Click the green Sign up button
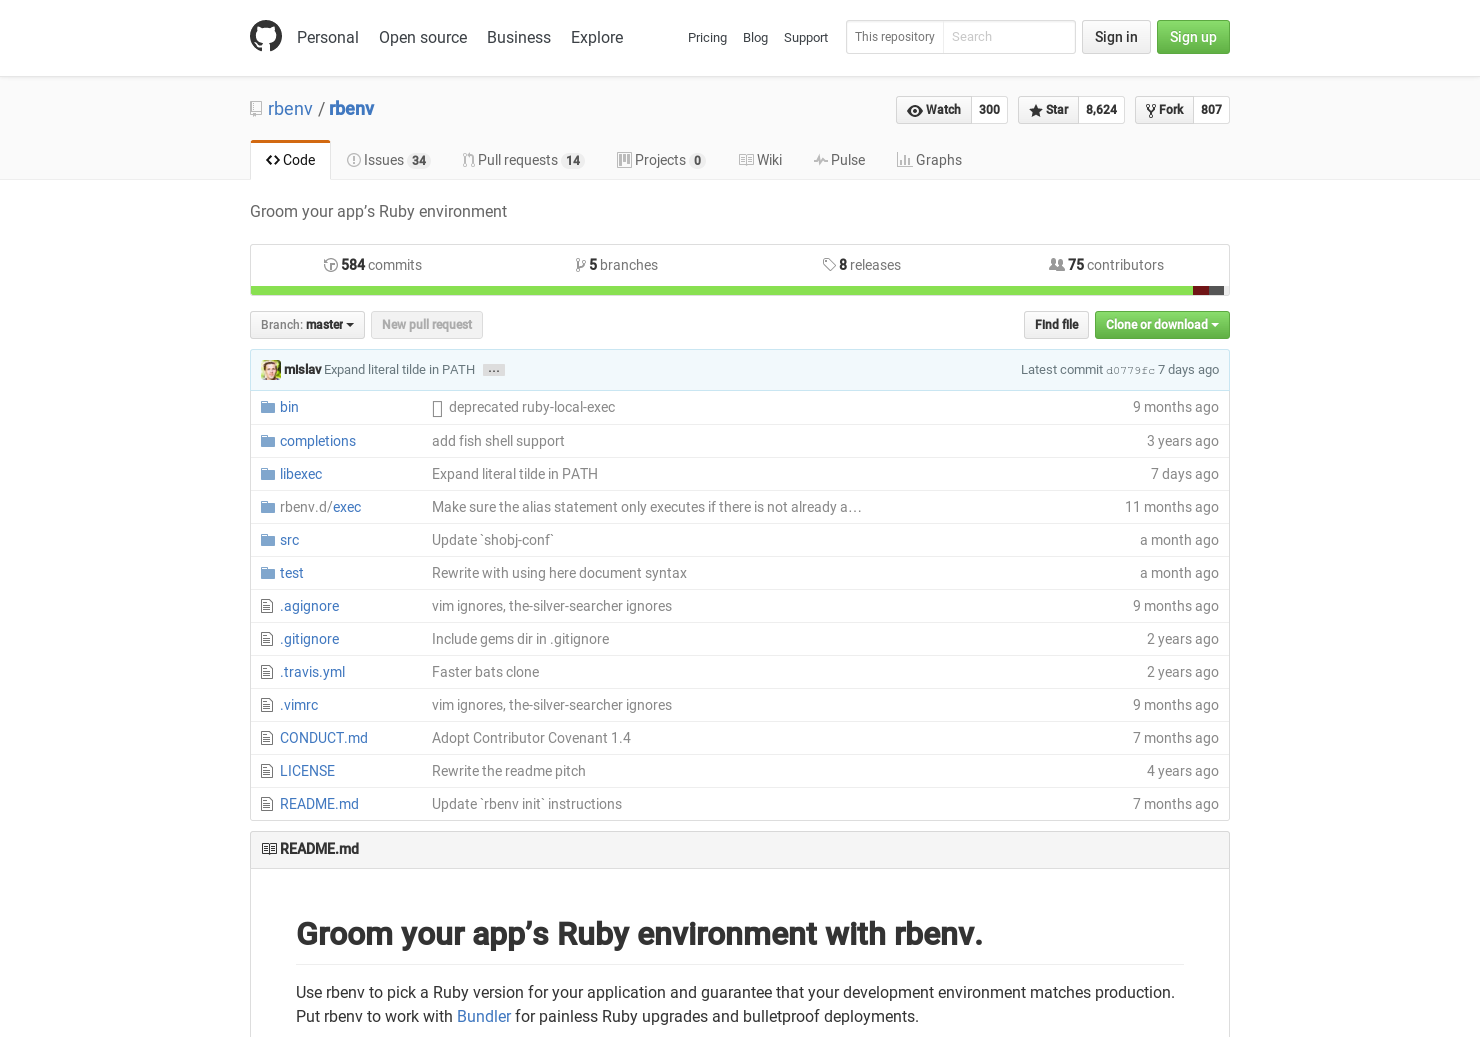Image resolution: width=1480 pixels, height=1037 pixels. pos(1193,37)
